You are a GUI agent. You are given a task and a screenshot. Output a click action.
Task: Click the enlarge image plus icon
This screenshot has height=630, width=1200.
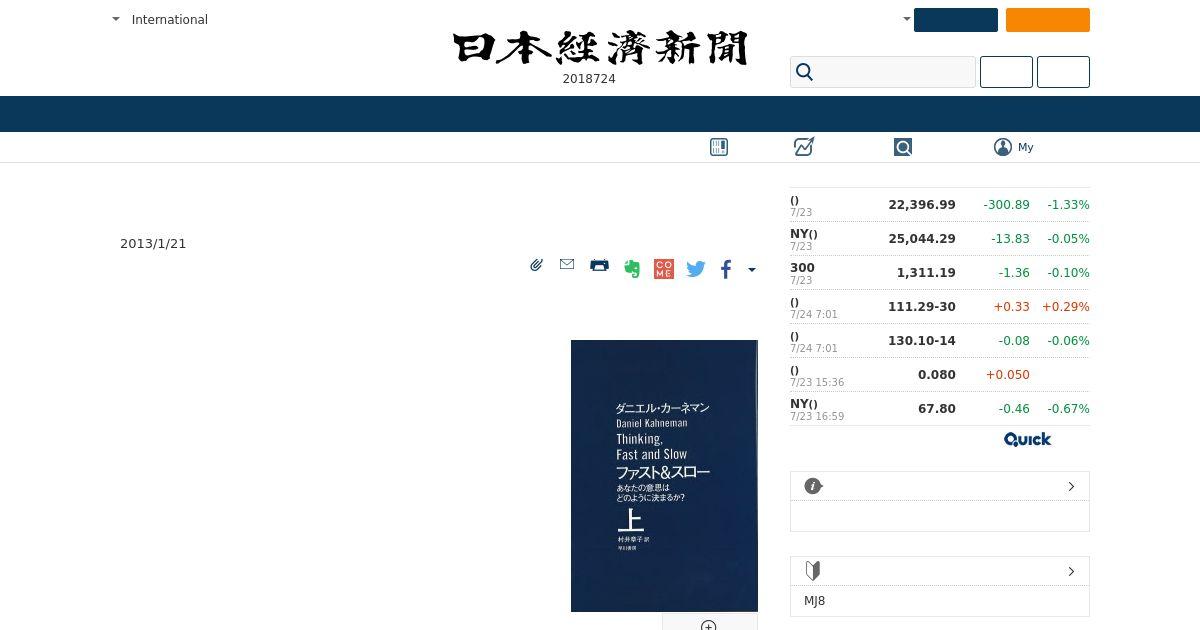point(709,626)
